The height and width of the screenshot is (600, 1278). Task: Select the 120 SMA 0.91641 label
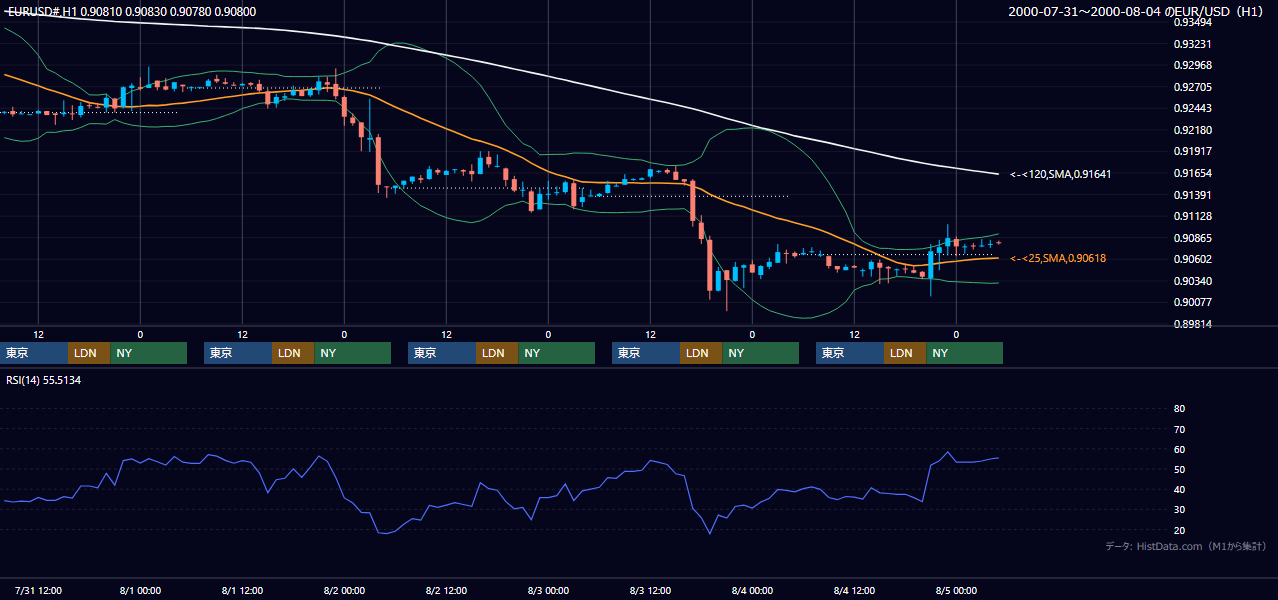1061,174
